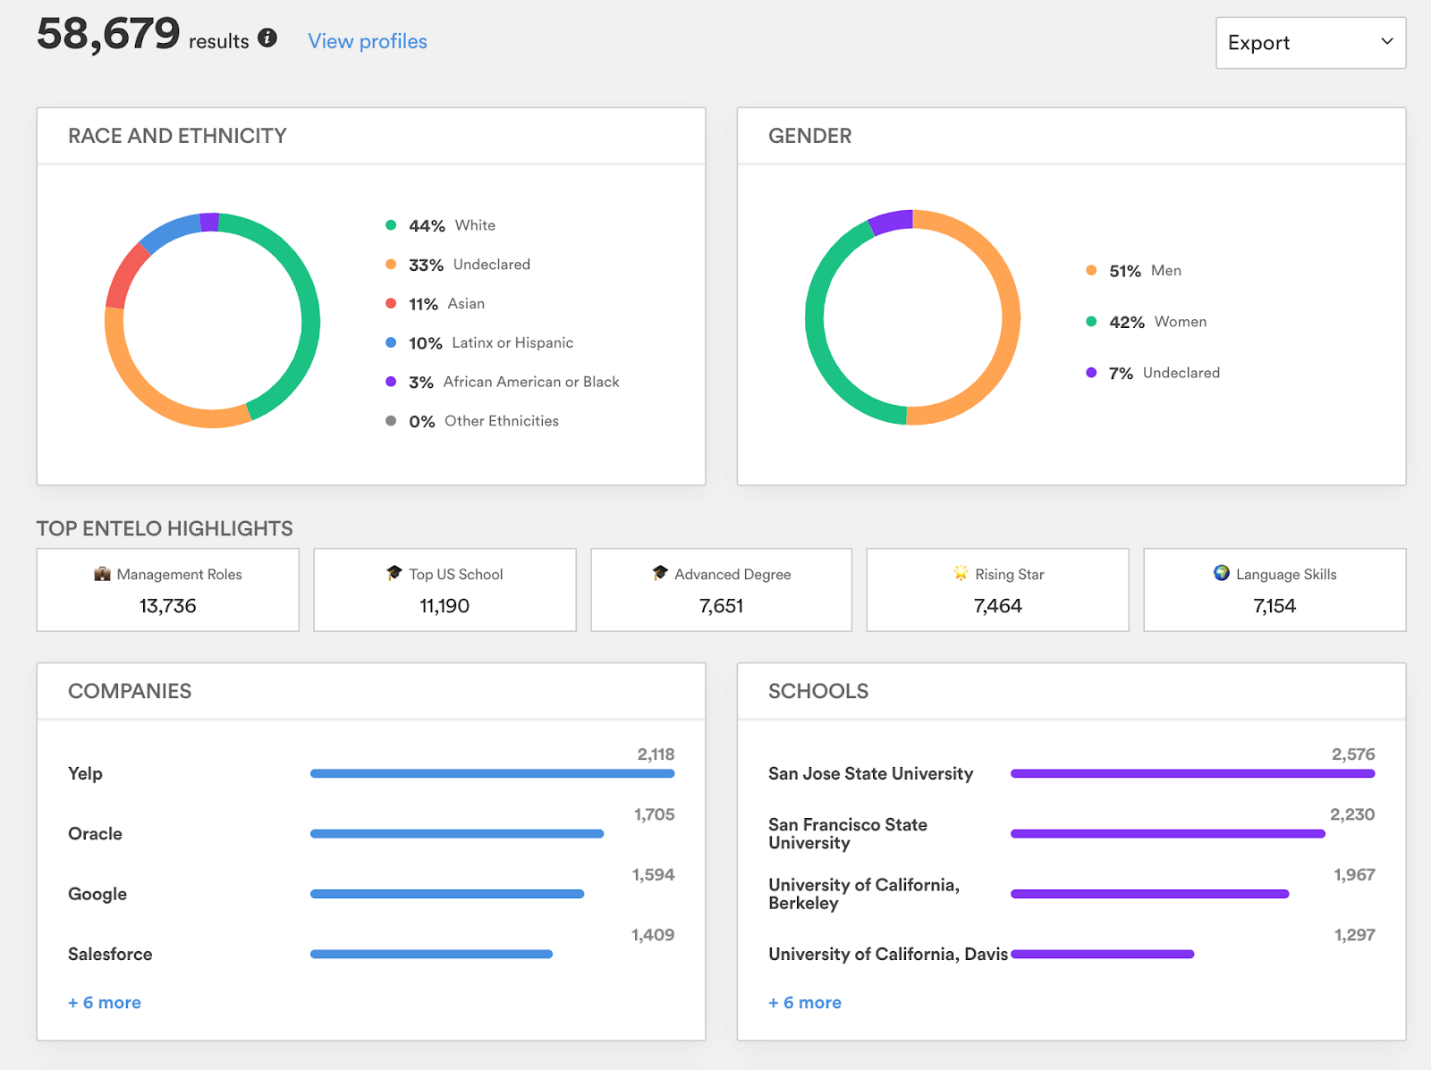
Task: Click the briefcase icon for Management Roles
Action: click(x=102, y=573)
